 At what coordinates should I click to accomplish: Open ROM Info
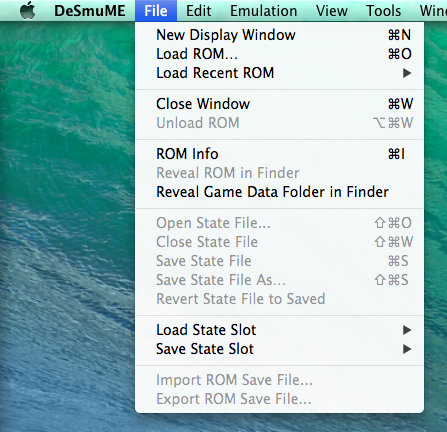[x=279, y=154]
